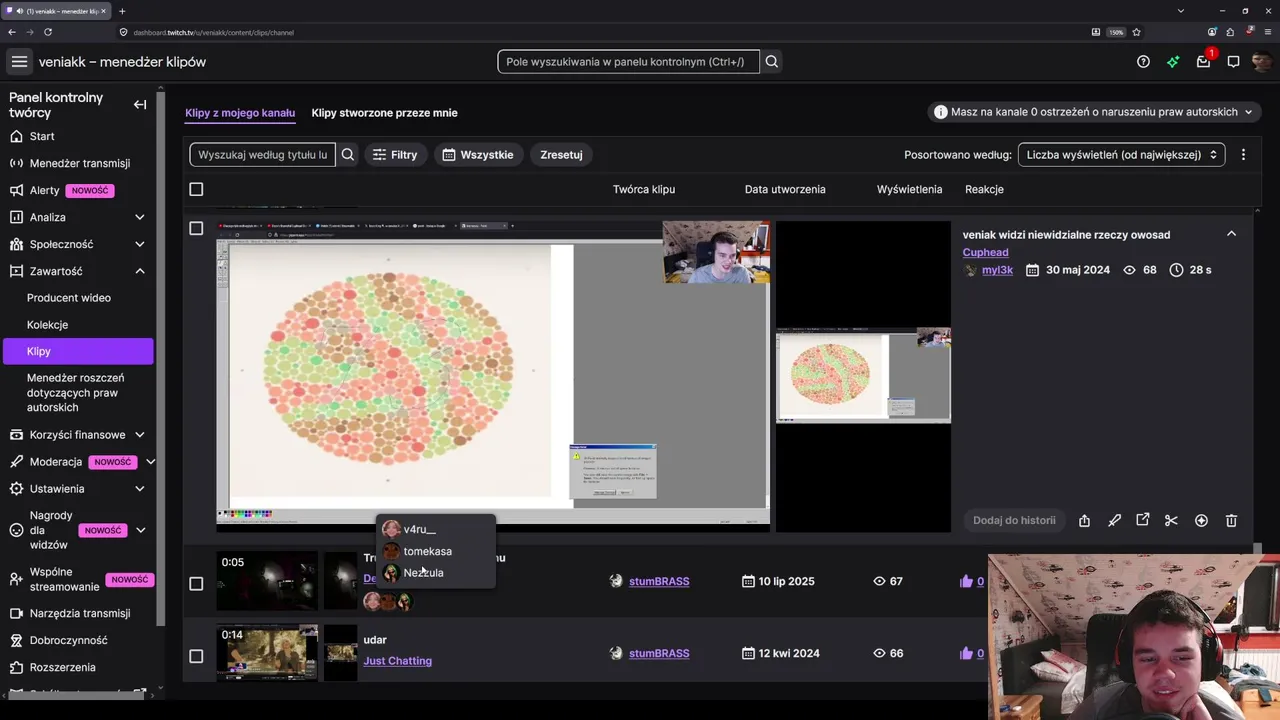Expand the copyright warnings notice
This screenshot has height=720, width=1280.
1093,112
